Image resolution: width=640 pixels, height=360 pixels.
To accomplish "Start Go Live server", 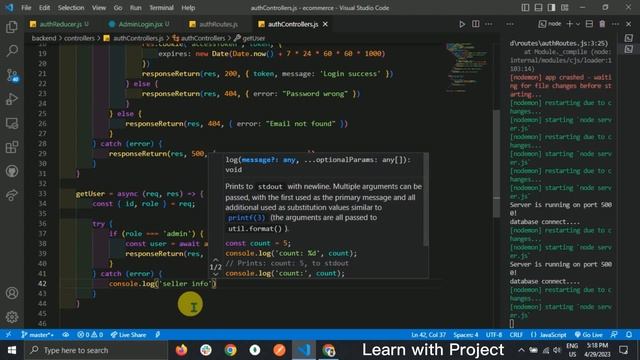I will pos(588,335).
